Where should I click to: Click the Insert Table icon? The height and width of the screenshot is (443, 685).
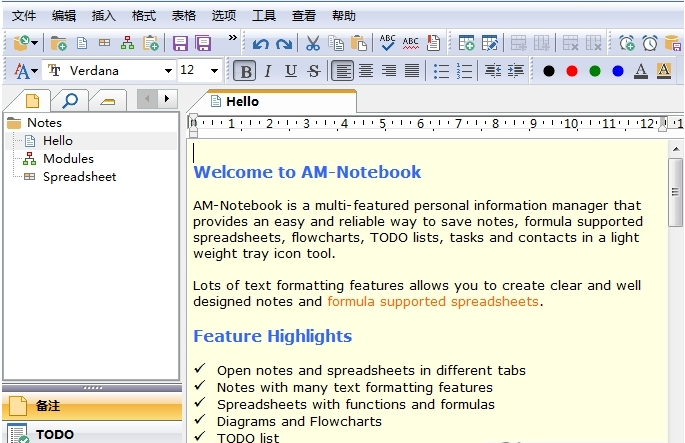pos(466,43)
